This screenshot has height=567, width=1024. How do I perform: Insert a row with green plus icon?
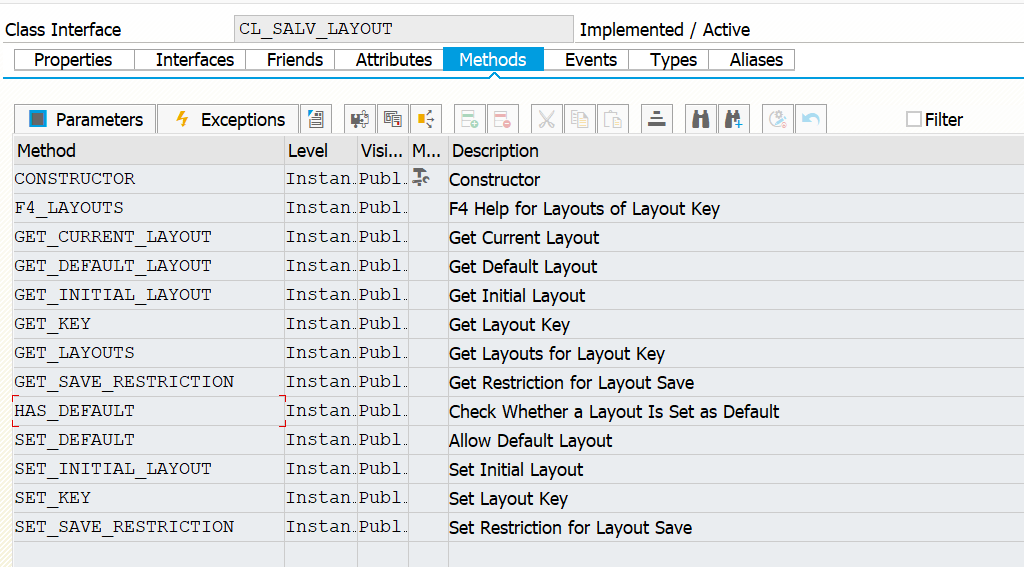470,119
